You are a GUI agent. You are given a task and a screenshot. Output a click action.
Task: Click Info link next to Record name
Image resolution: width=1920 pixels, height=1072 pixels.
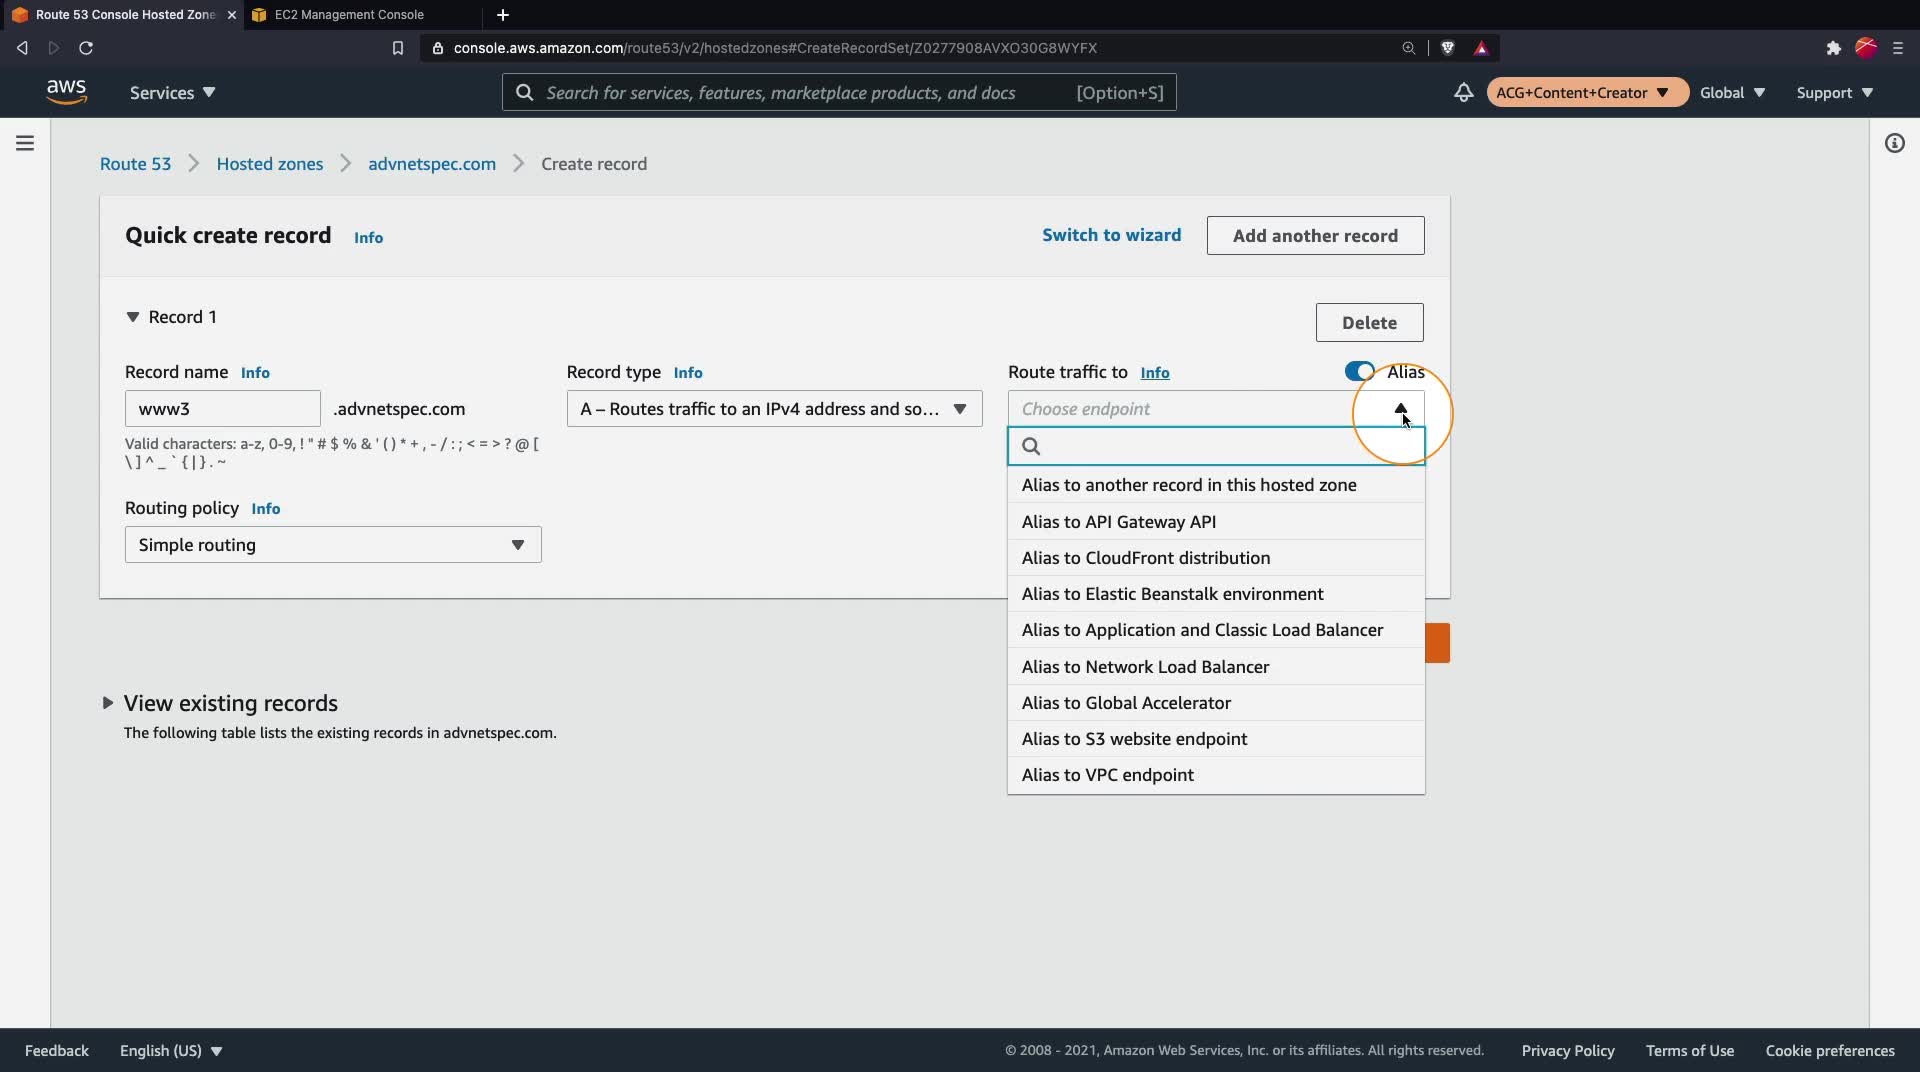coord(255,373)
